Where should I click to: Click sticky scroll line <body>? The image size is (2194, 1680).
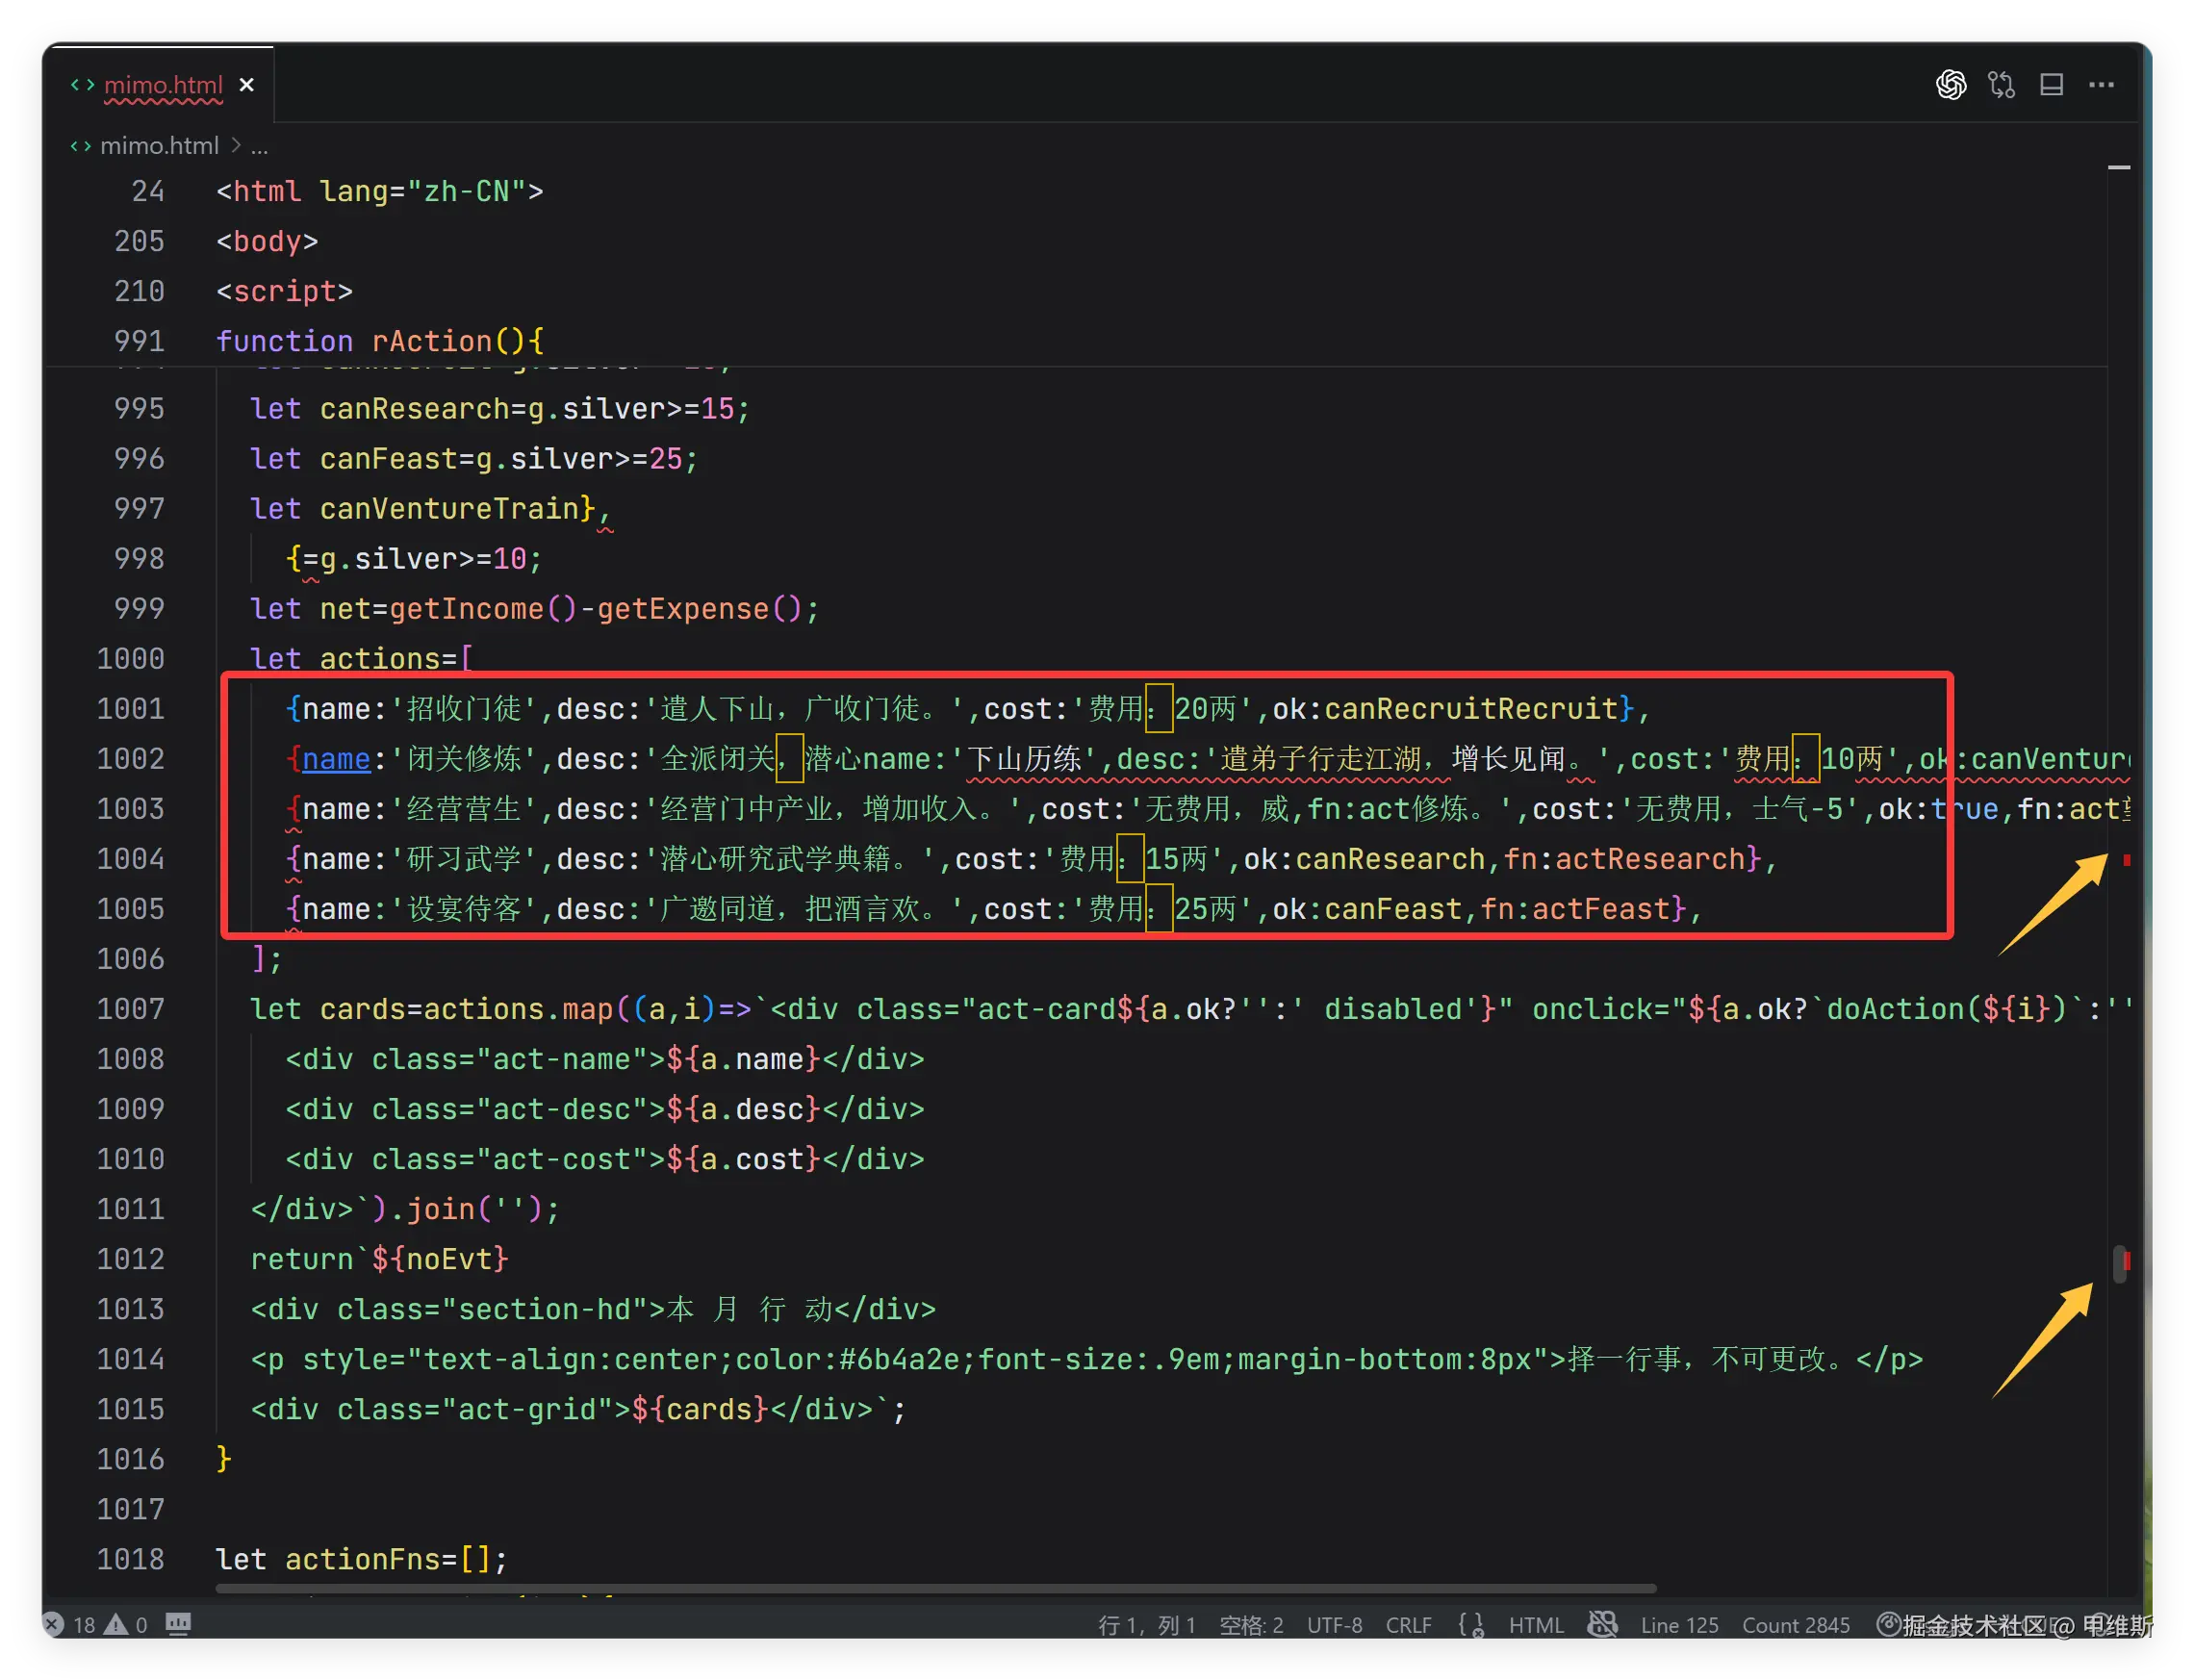(x=267, y=241)
